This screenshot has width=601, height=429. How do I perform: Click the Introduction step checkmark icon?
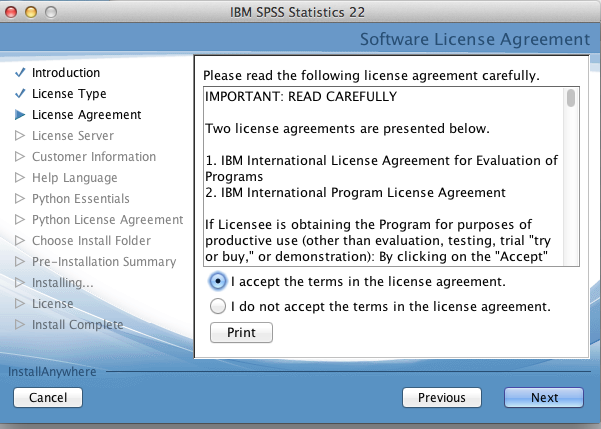[x=20, y=72]
